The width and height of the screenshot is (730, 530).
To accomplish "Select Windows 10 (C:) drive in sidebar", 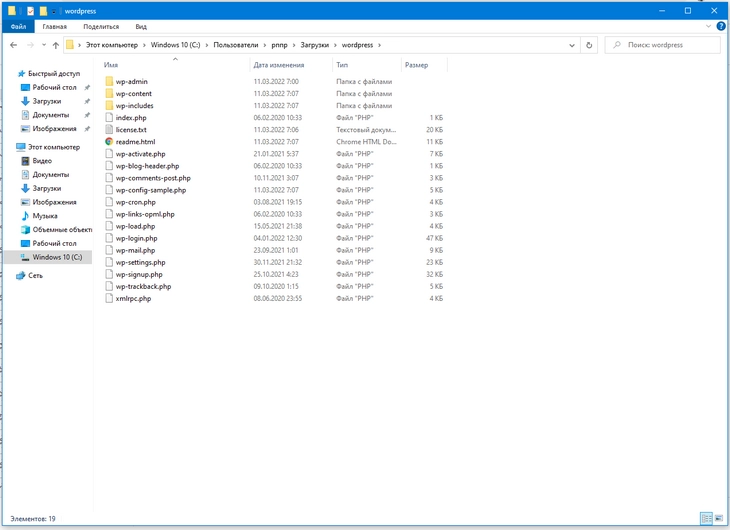I will [x=57, y=257].
